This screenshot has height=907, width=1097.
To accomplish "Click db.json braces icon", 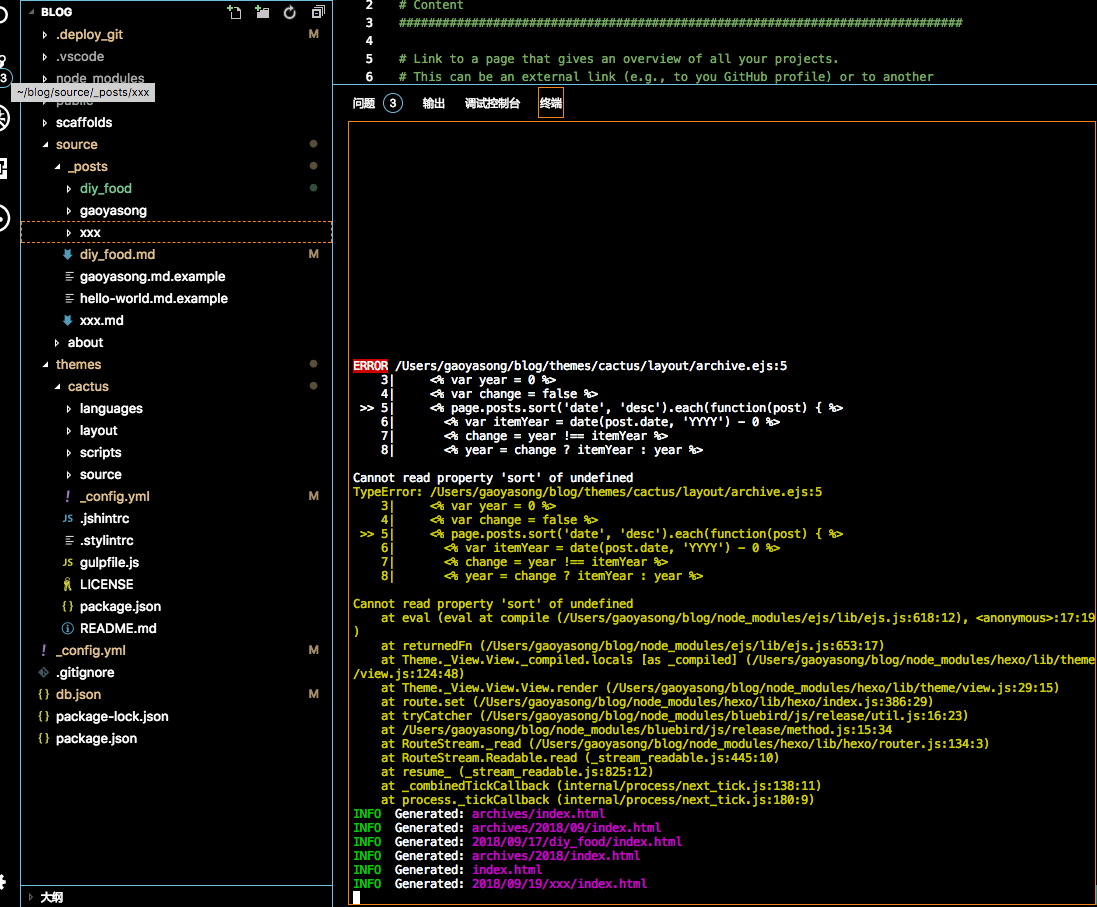I will point(44,694).
